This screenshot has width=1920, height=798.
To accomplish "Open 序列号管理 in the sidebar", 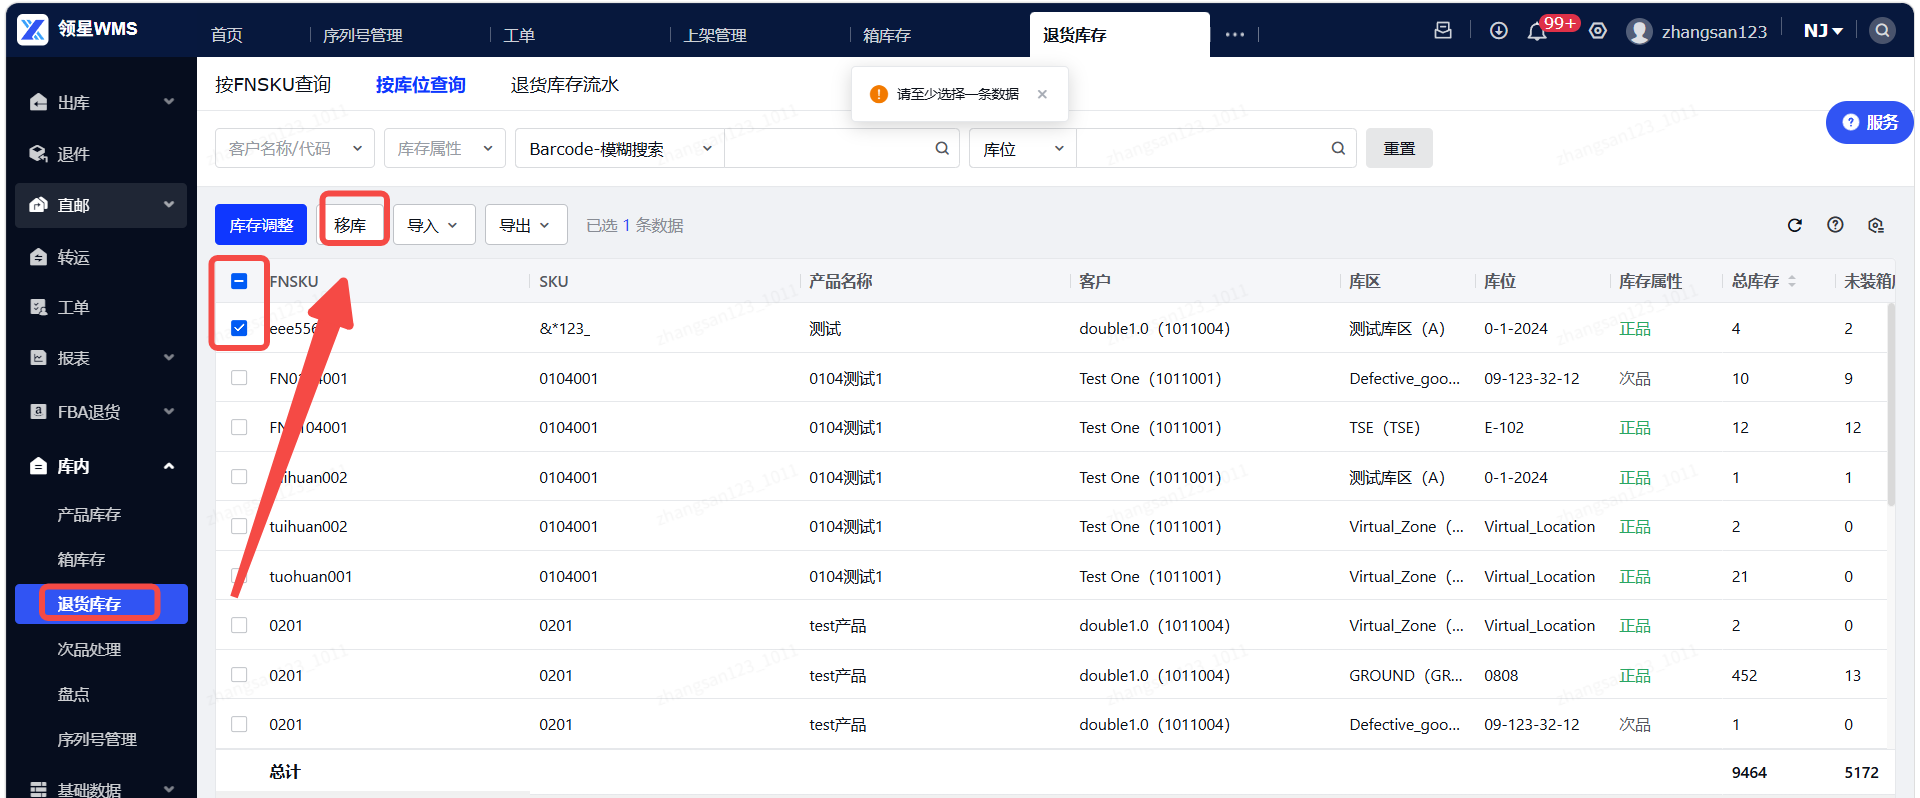I will click(97, 739).
